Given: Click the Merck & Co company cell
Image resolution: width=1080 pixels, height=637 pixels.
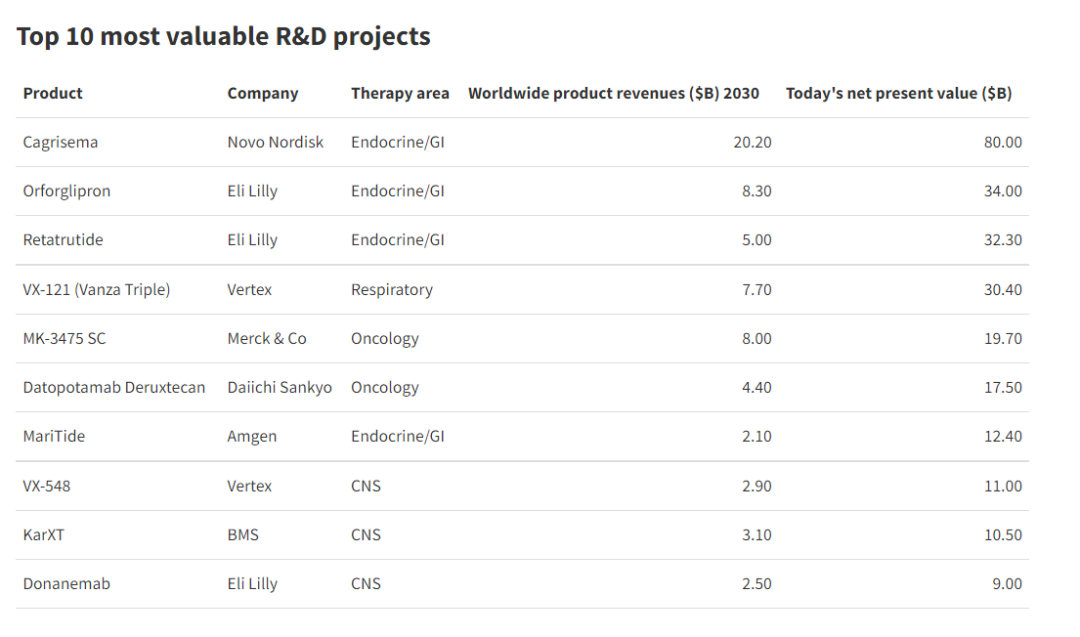Looking at the screenshot, I should pos(266,339).
